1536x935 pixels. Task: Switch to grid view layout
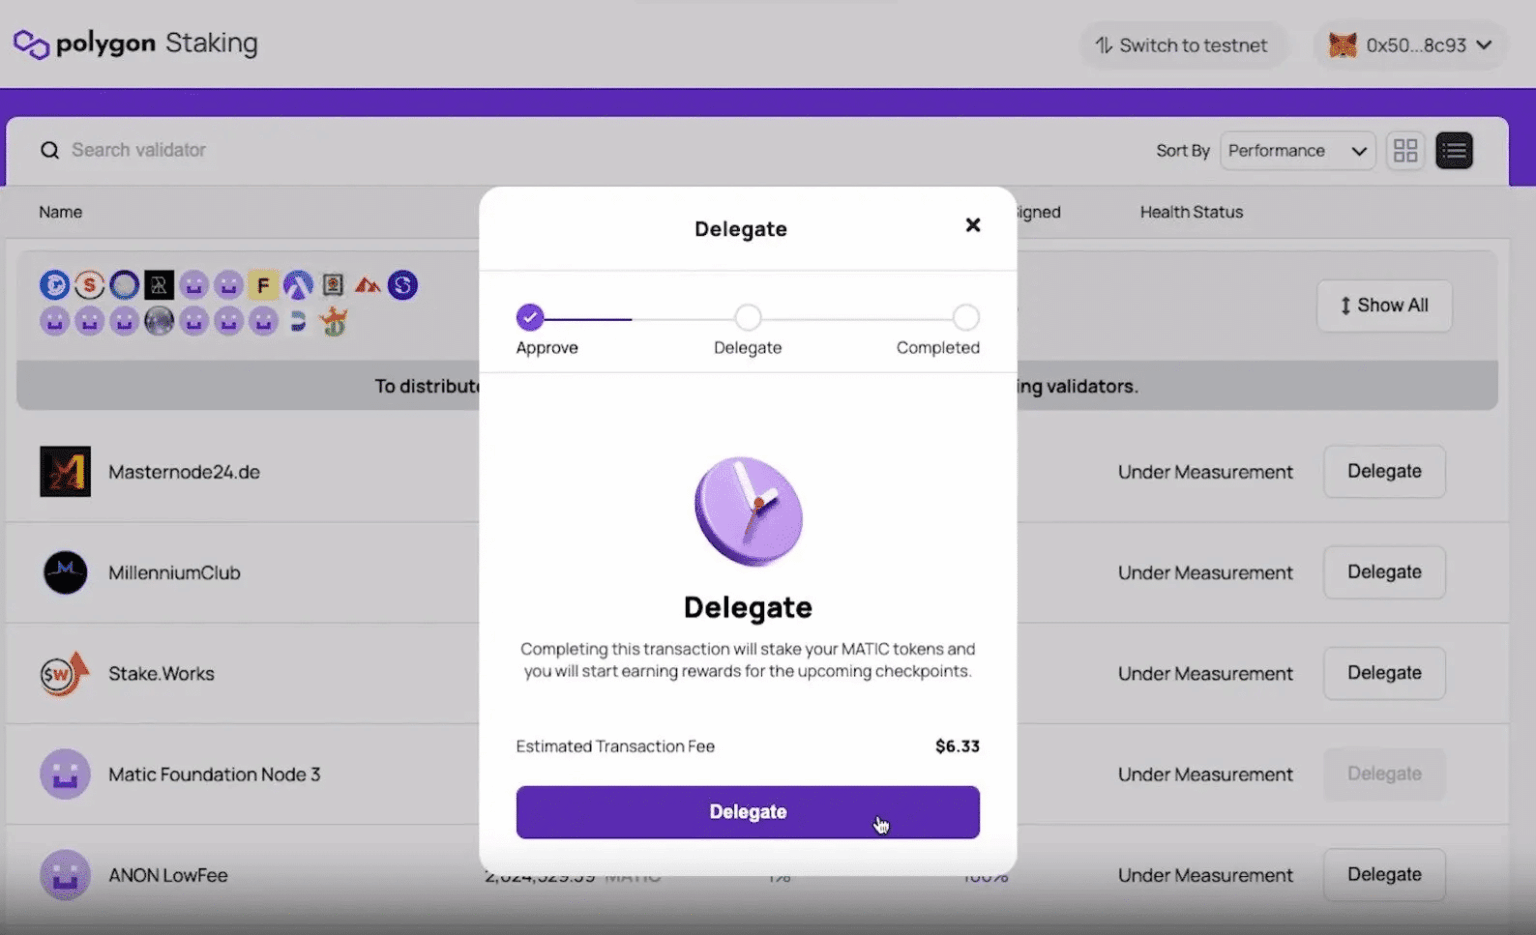1405,150
